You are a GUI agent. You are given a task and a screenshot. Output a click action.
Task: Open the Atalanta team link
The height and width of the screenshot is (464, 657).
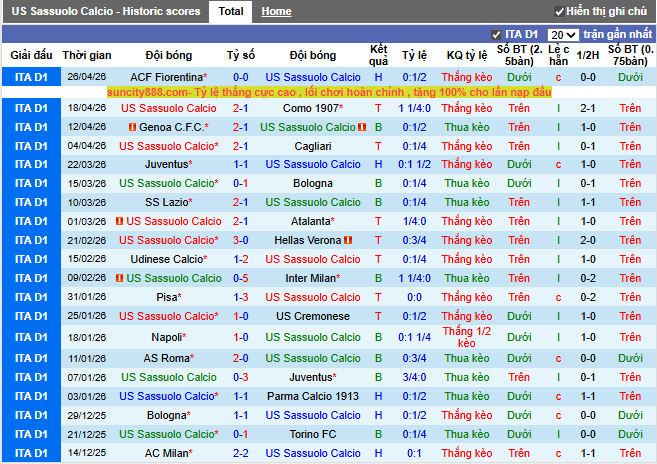(310, 221)
